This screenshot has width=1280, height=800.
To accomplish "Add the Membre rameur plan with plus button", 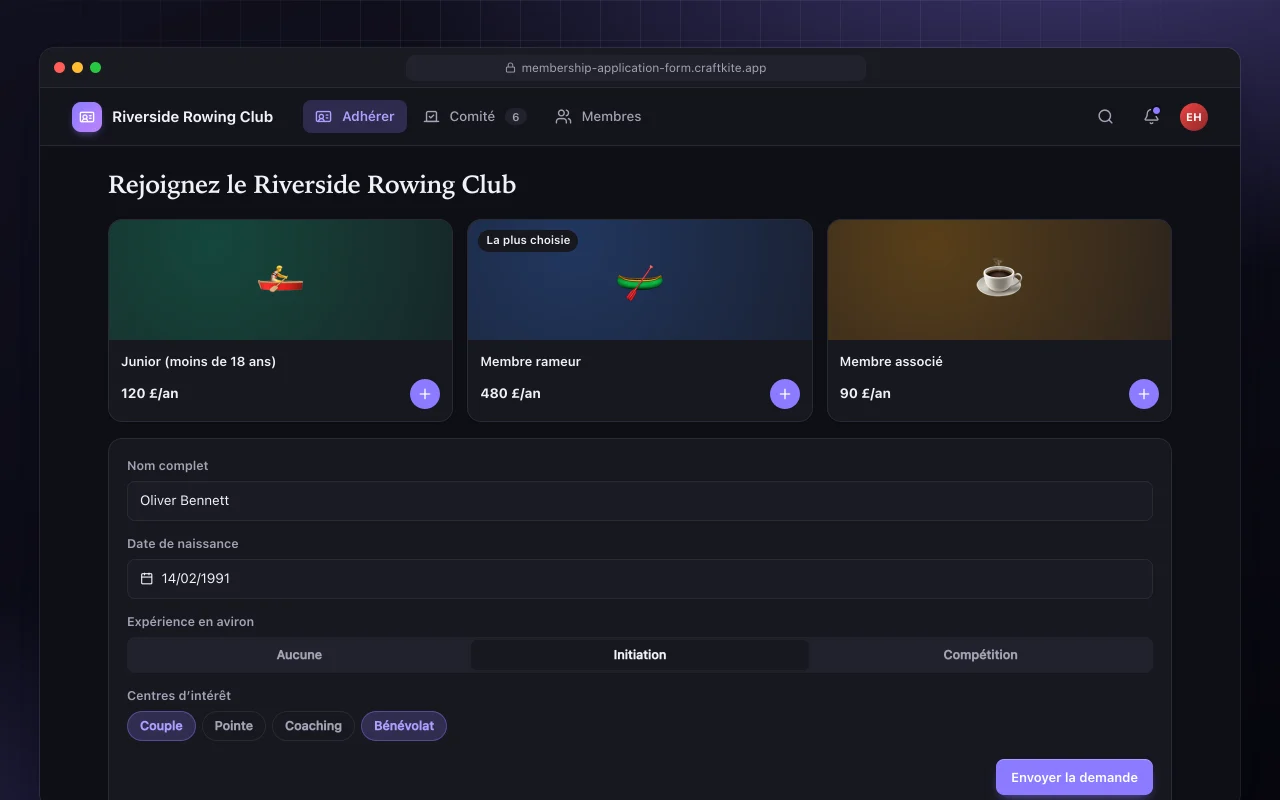I will [785, 394].
